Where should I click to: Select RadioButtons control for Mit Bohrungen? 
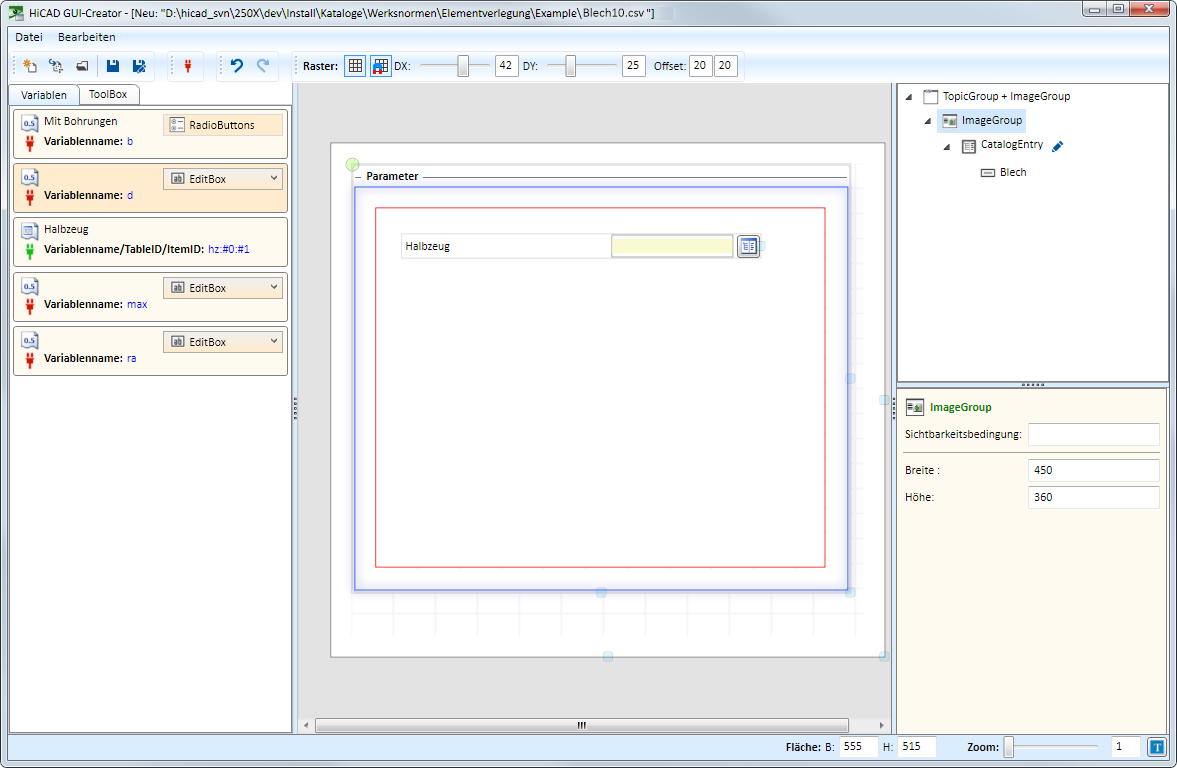tap(222, 125)
